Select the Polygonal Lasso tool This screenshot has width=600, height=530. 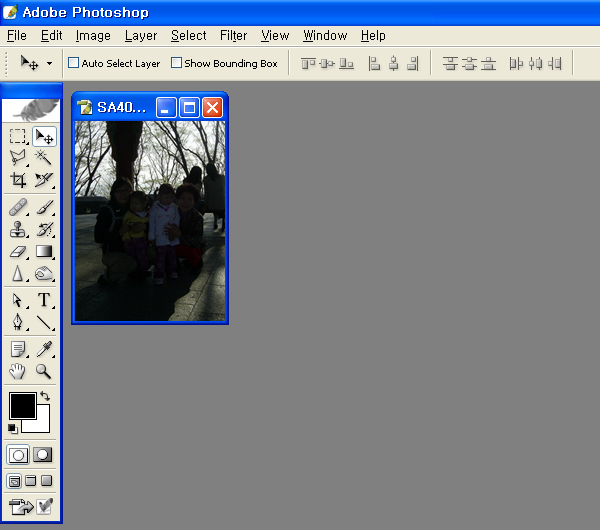pos(18,158)
